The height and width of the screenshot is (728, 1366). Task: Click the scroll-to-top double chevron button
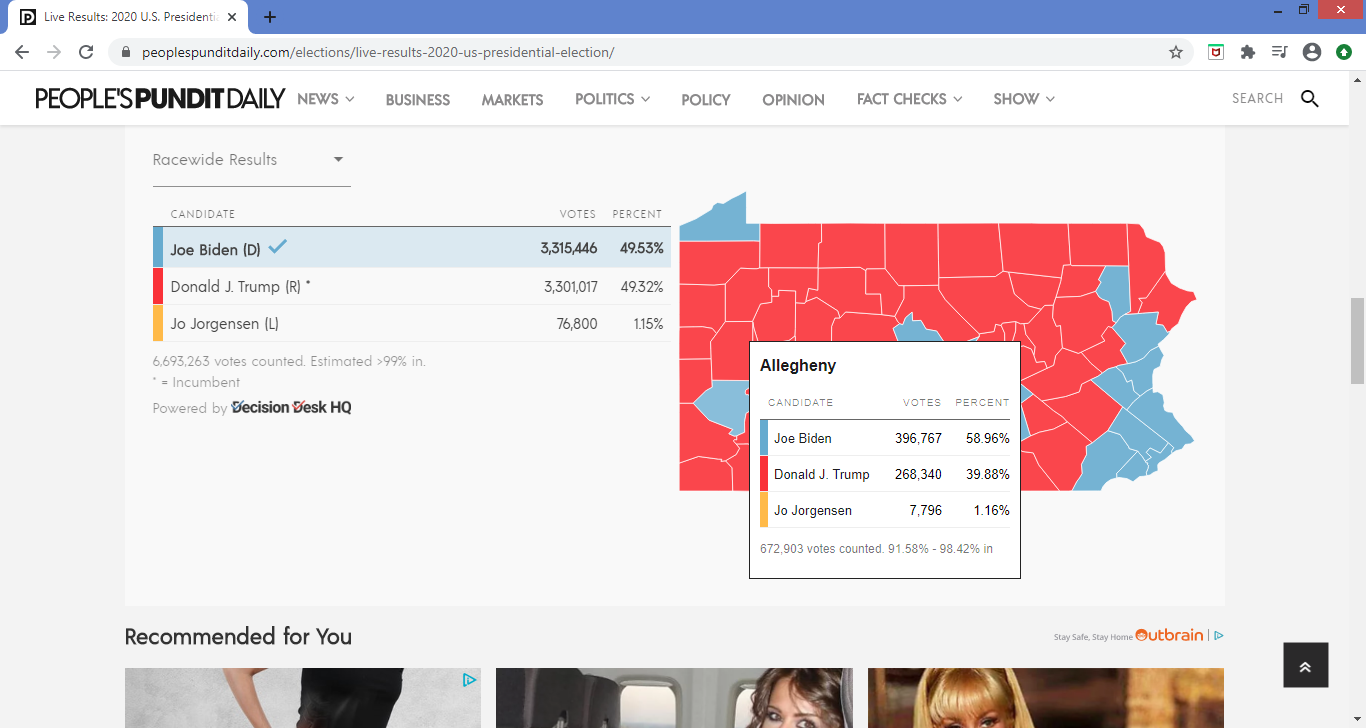[1306, 665]
